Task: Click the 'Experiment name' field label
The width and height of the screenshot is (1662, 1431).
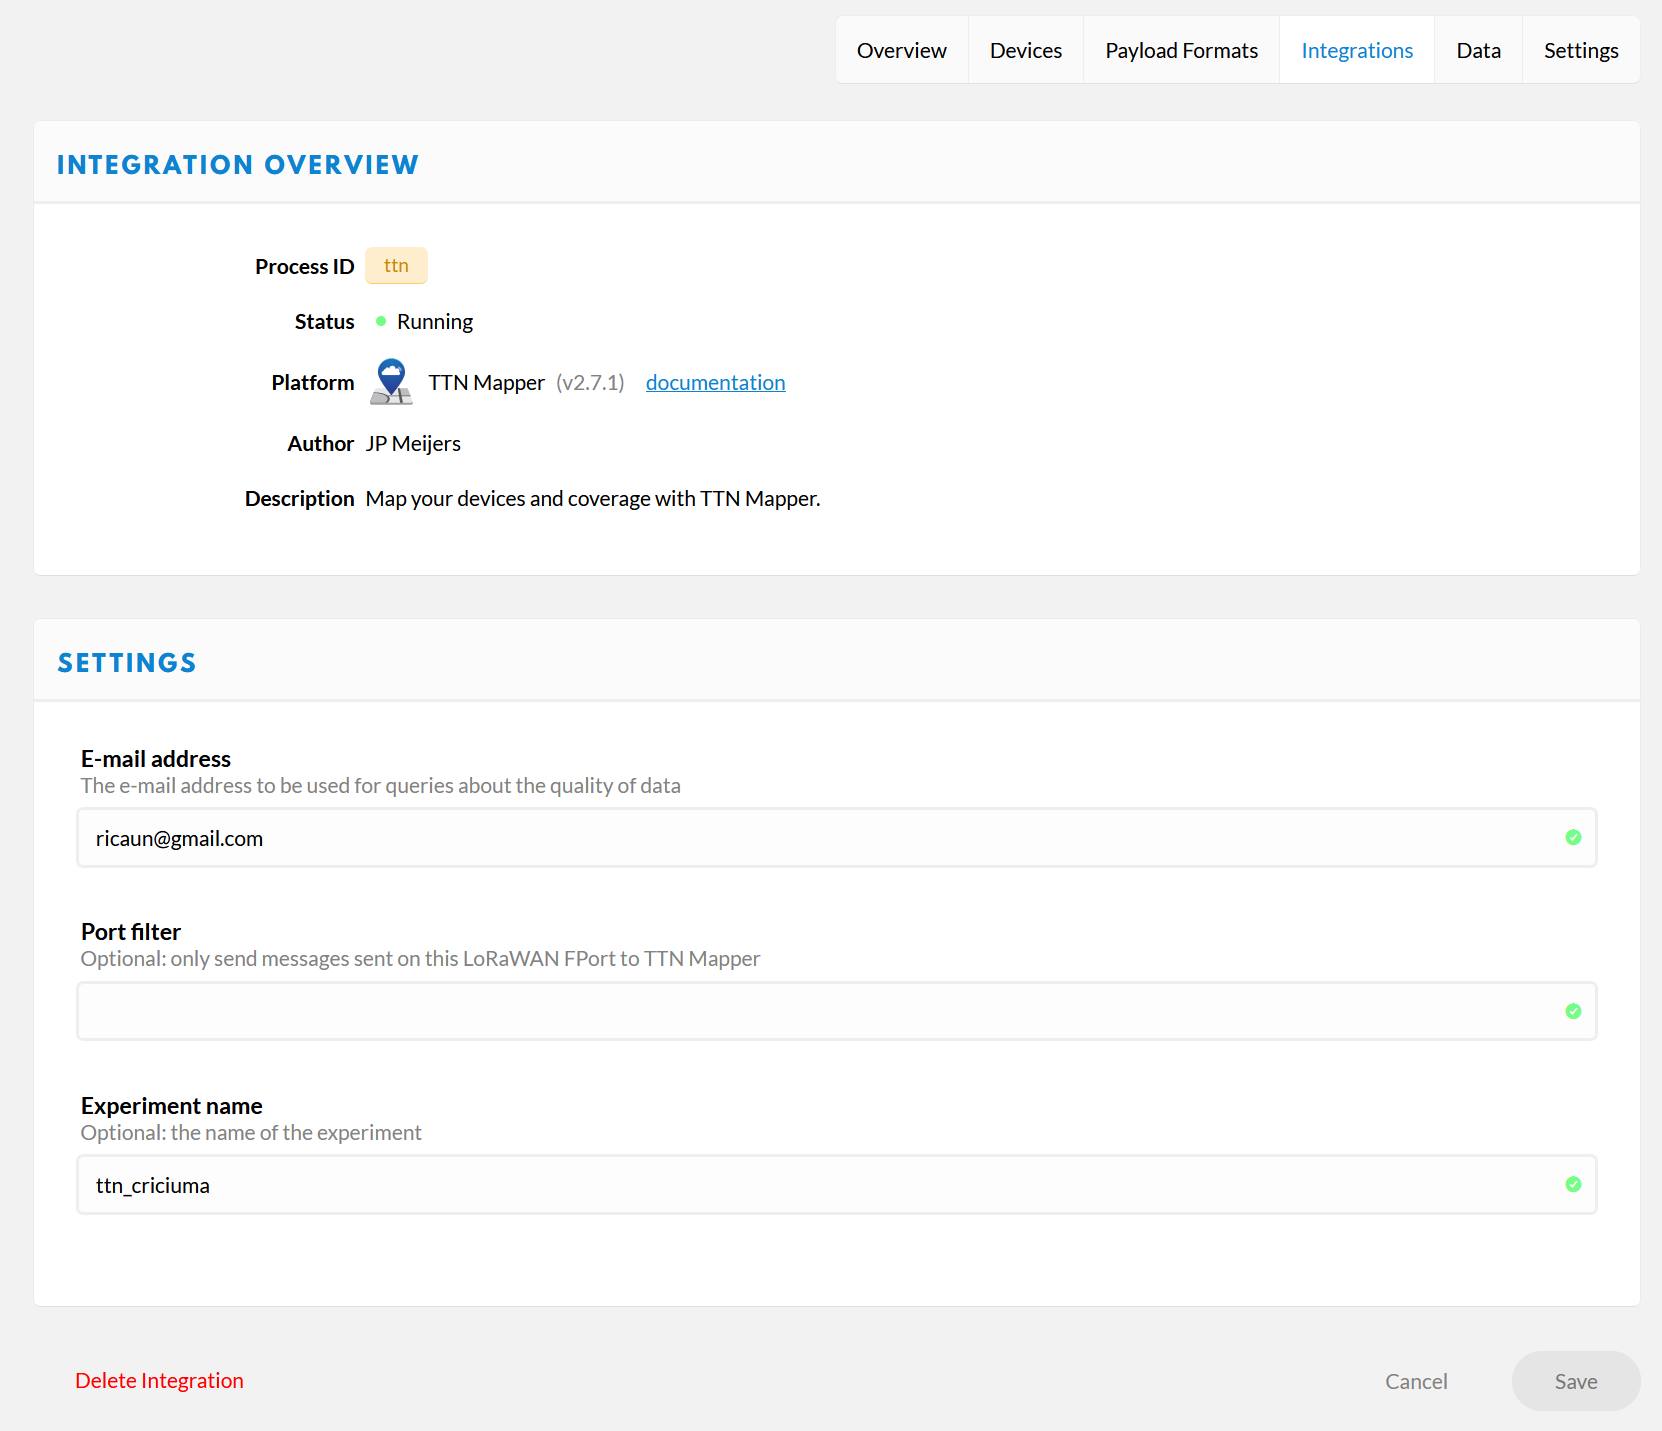Action: [x=172, y=1105]
